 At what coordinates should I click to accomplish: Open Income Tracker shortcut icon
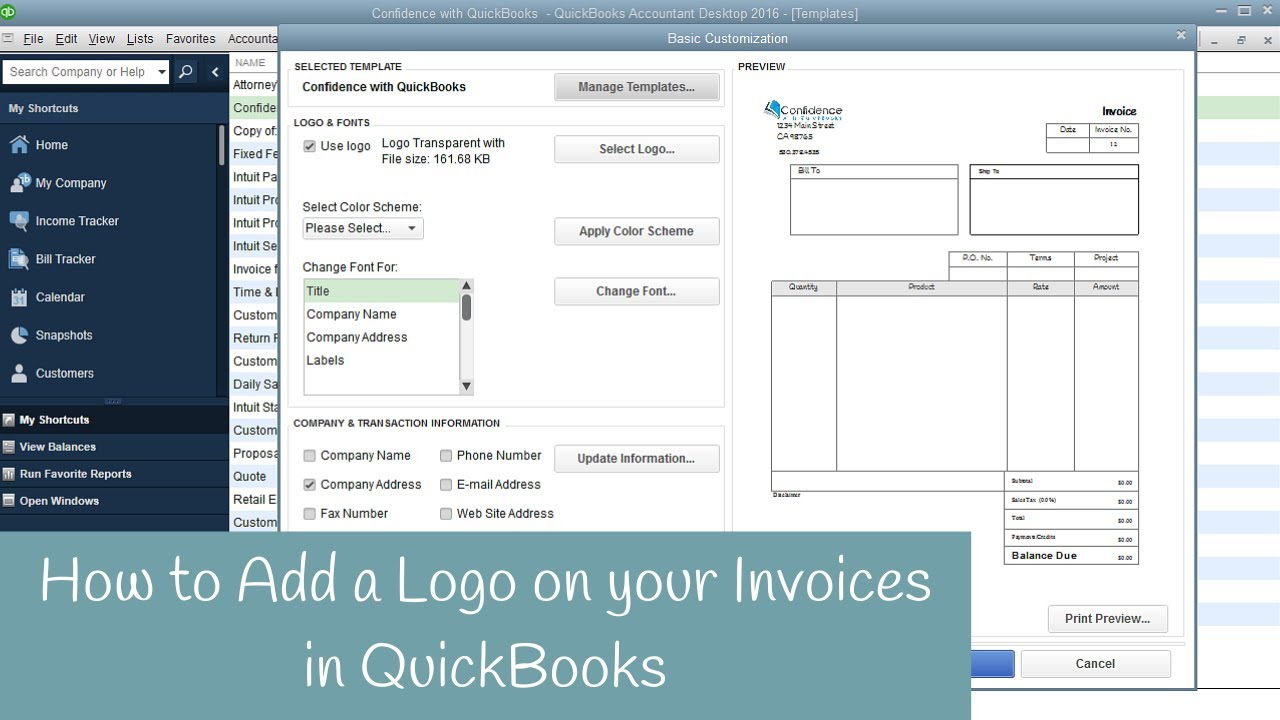click(x=19, y=221)
